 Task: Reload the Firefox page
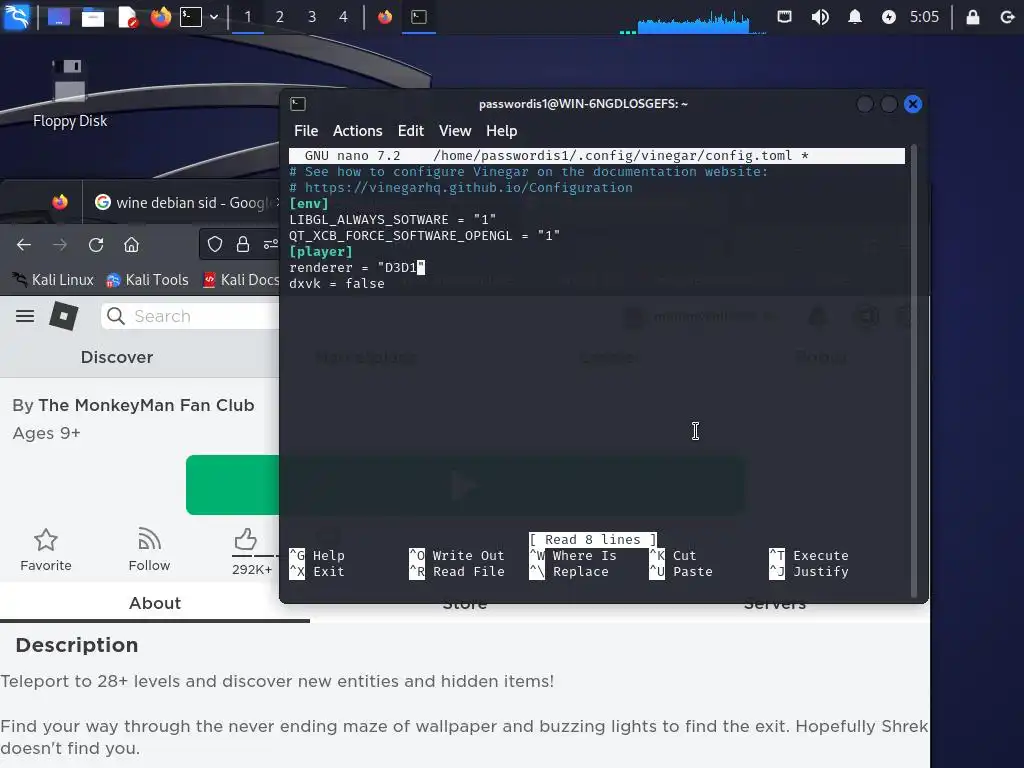coord(96,245)
